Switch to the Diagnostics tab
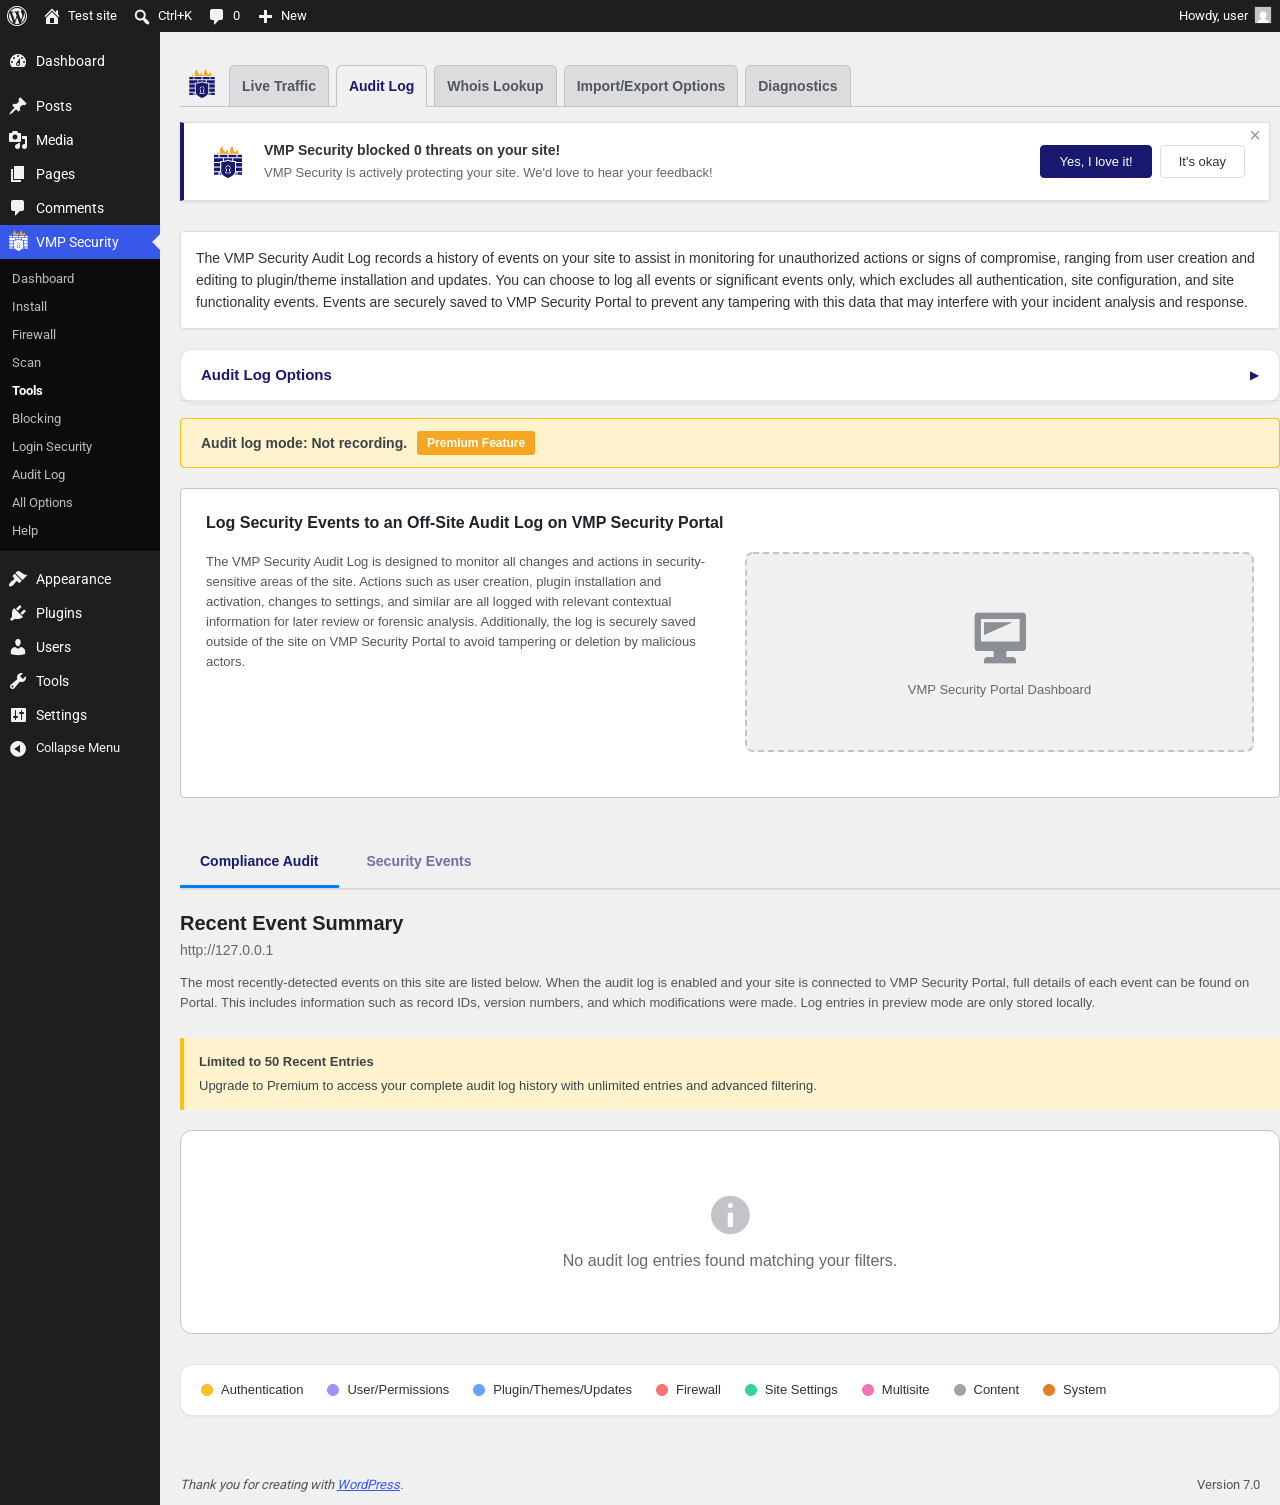This screenshot has height=1505, width=1280. pos(798,86)
